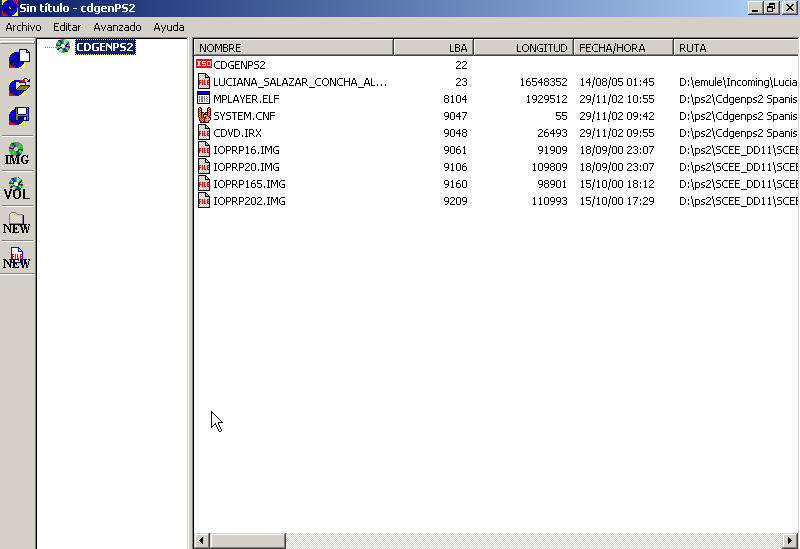Sort by LONGITUD column header
Image resolution: width=800 pixels, height=549 pixels.
523,47
